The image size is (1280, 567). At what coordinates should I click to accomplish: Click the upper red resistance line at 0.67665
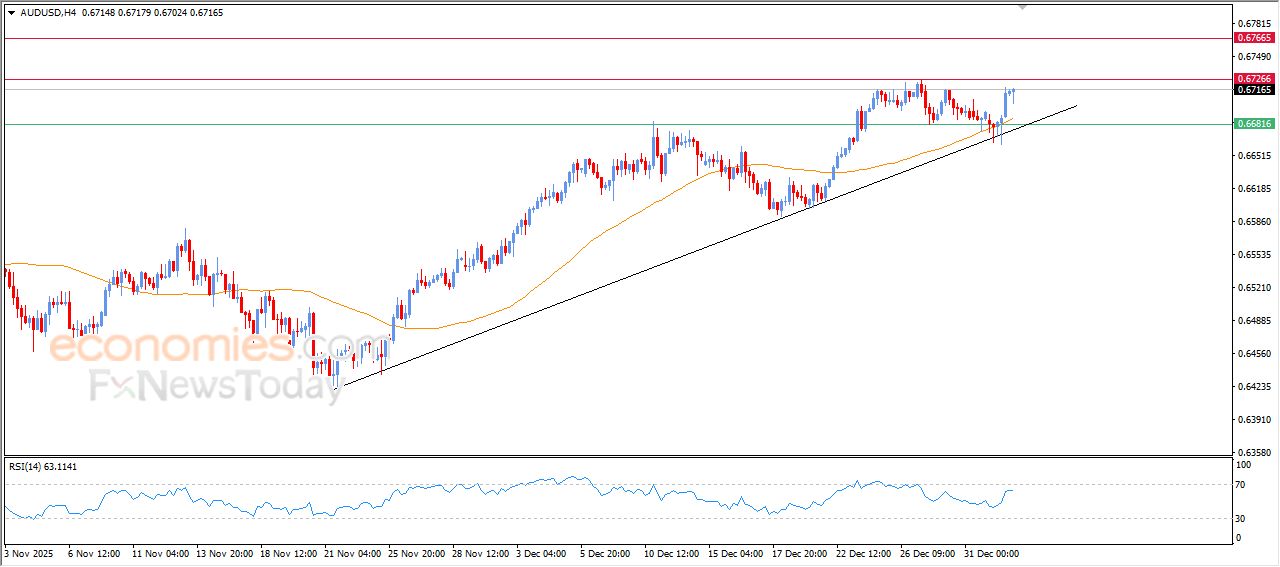(600, 38)
